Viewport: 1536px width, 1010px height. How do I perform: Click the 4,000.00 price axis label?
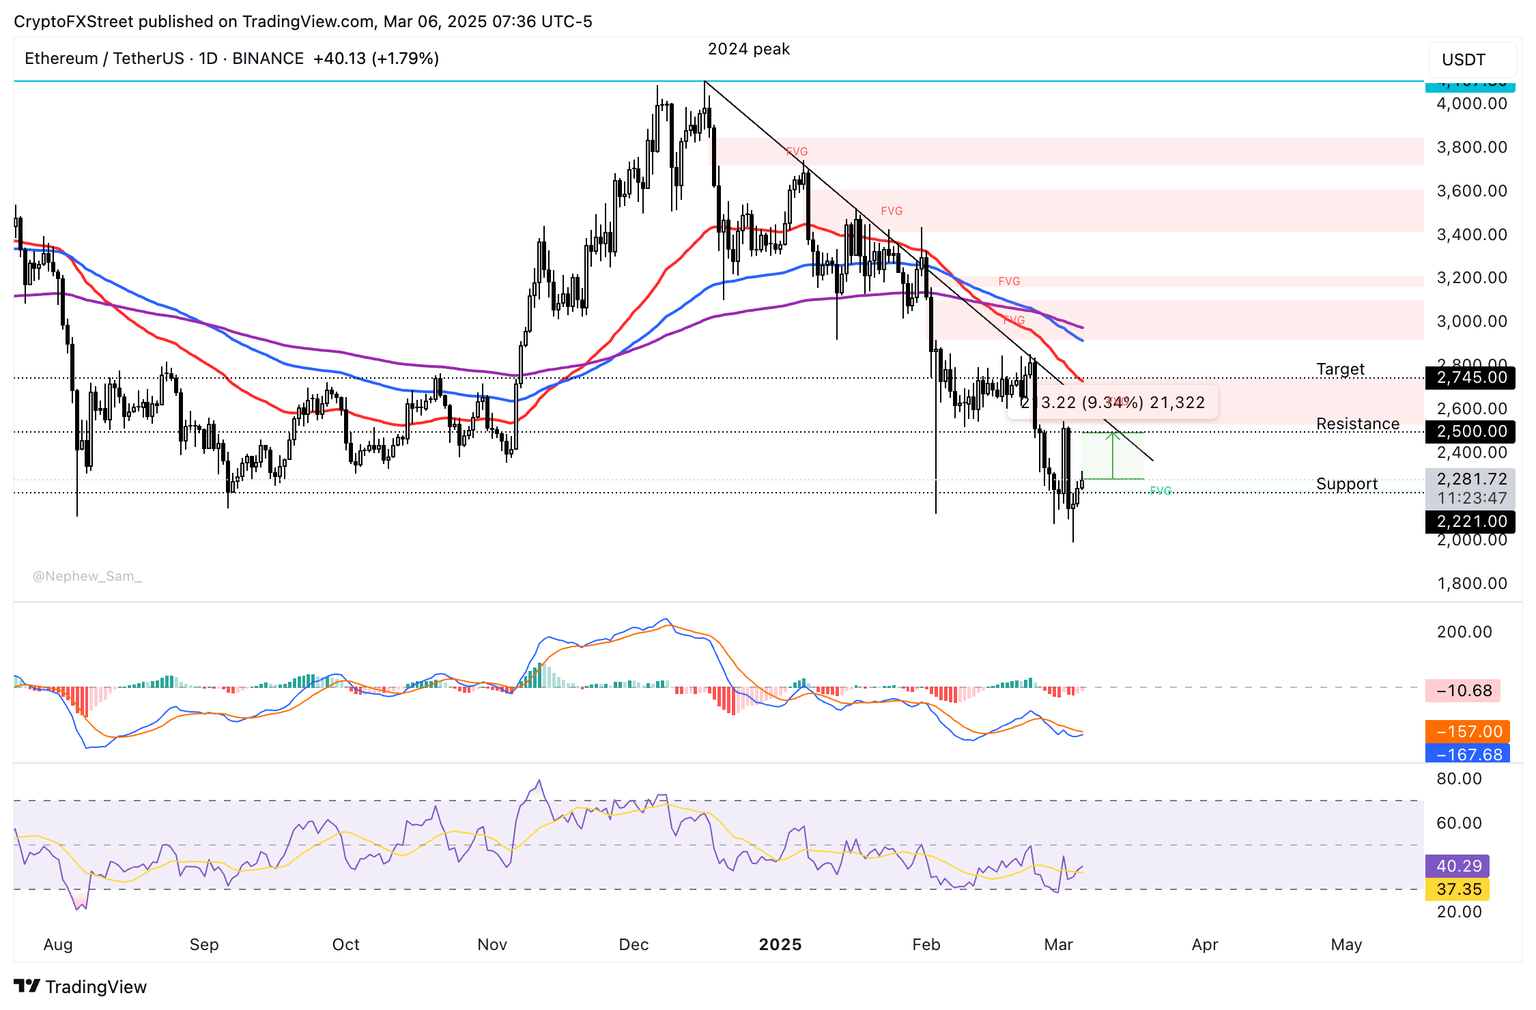(x=1471, y=104)
